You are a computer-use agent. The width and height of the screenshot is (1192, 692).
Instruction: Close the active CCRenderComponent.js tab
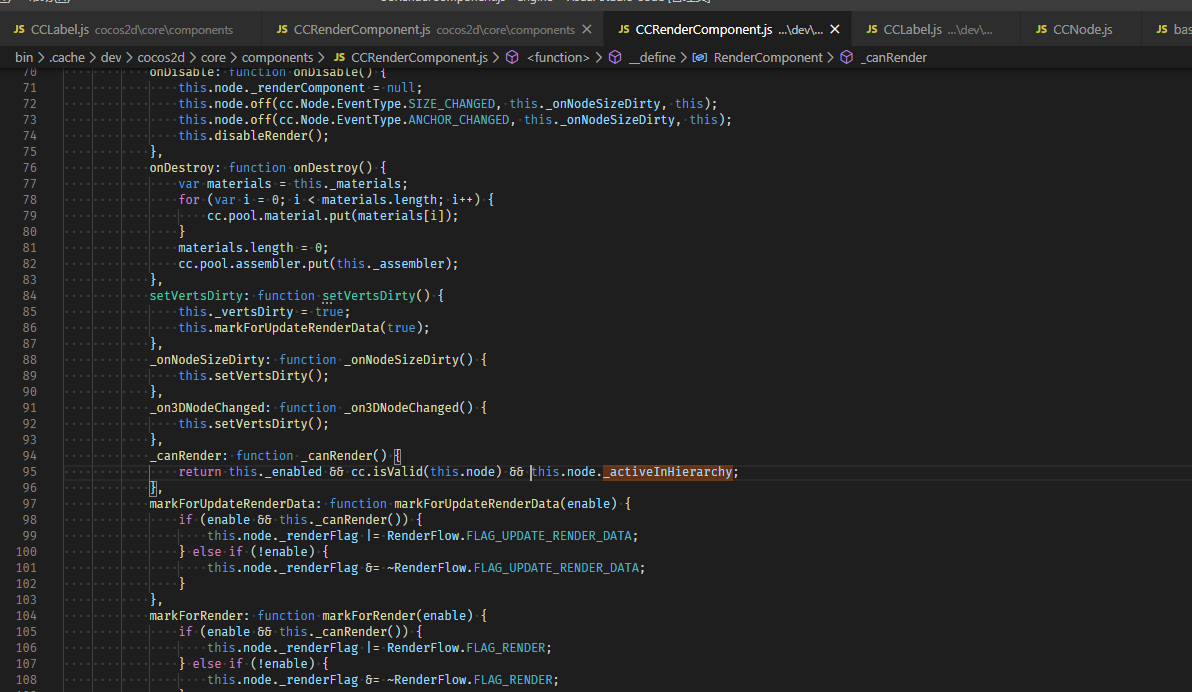pyautogui.click(x=834, y=30)
